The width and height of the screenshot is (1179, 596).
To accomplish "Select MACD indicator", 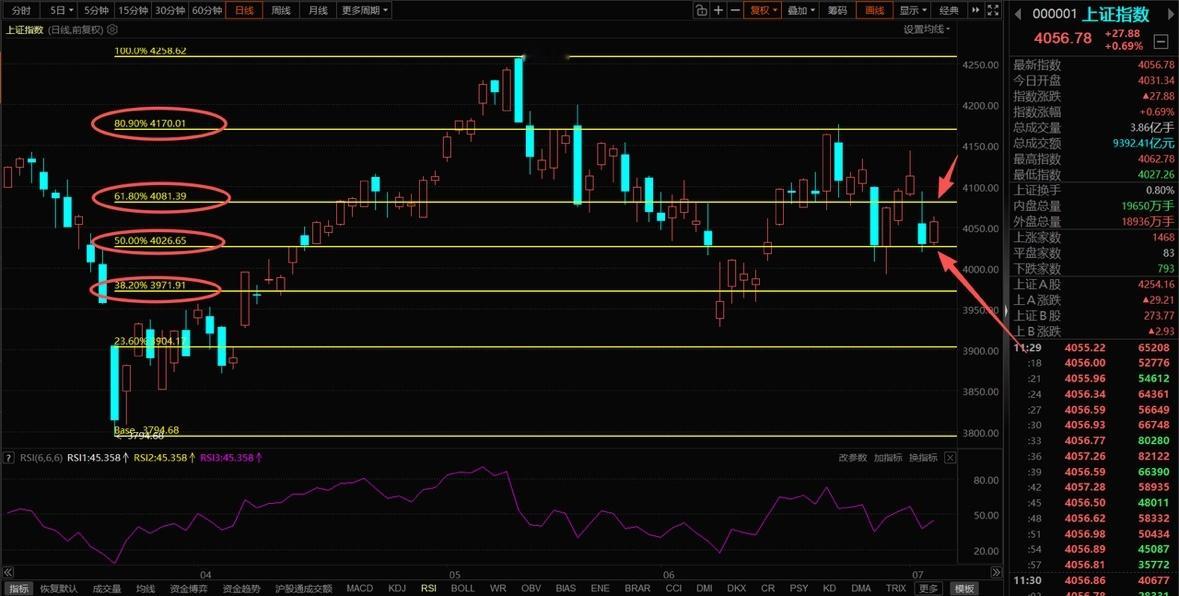I will (x=359, y=588).
